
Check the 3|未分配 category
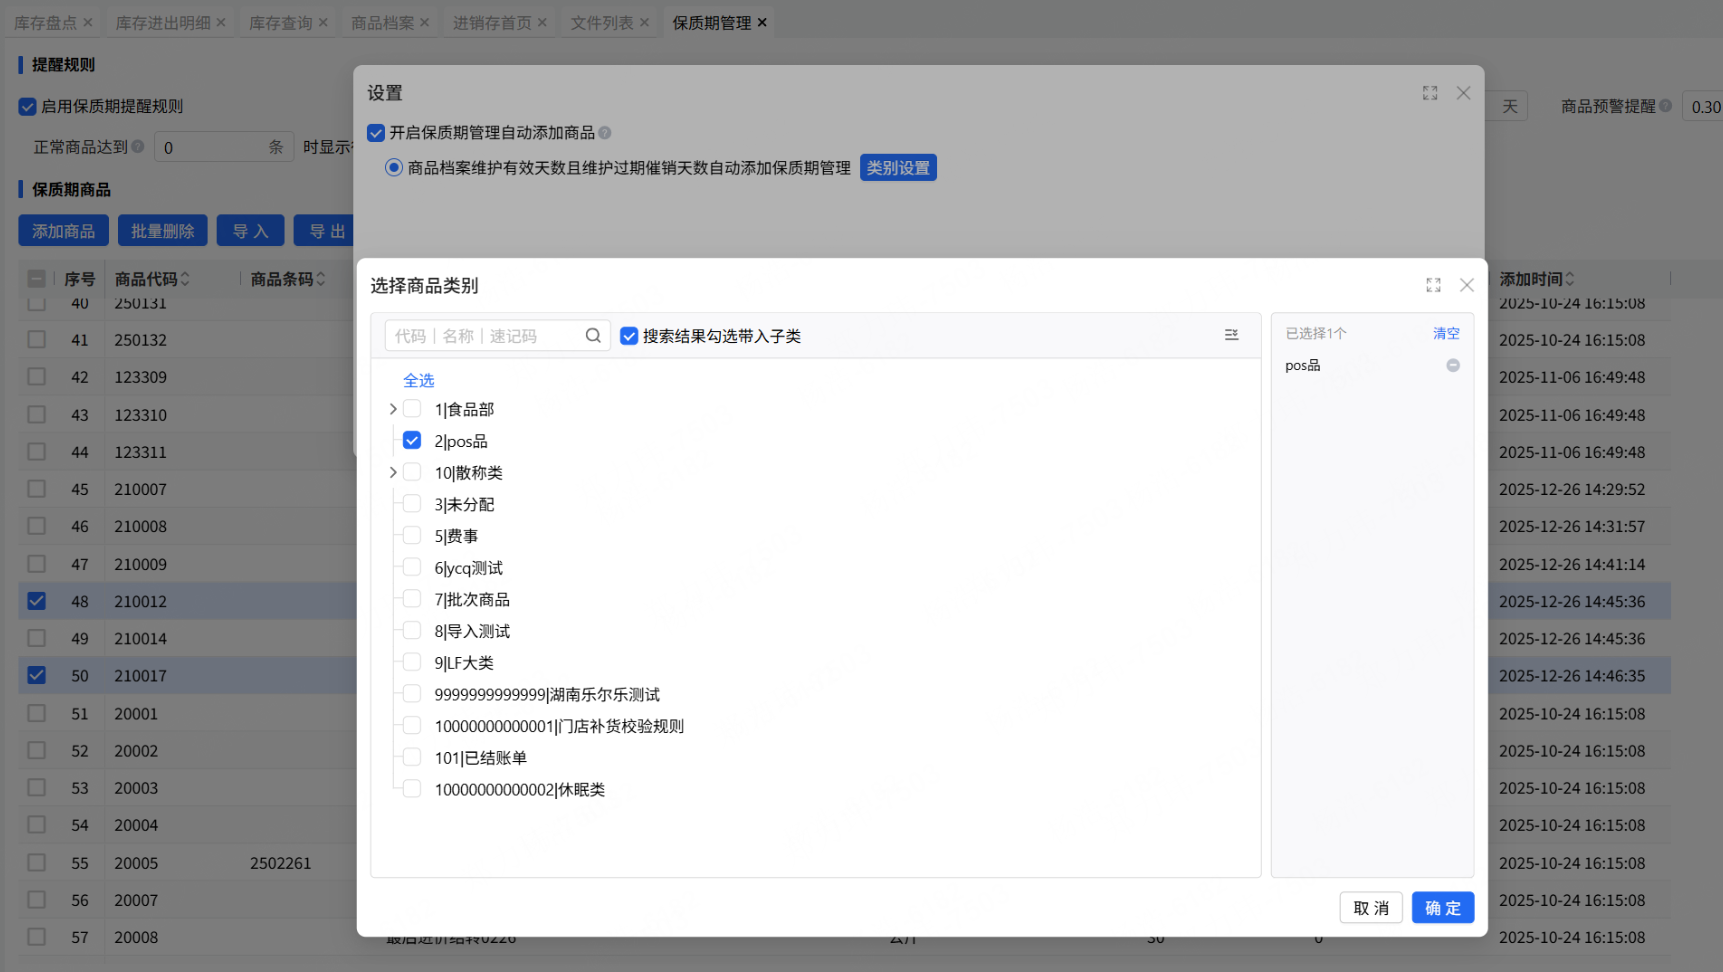412,504
